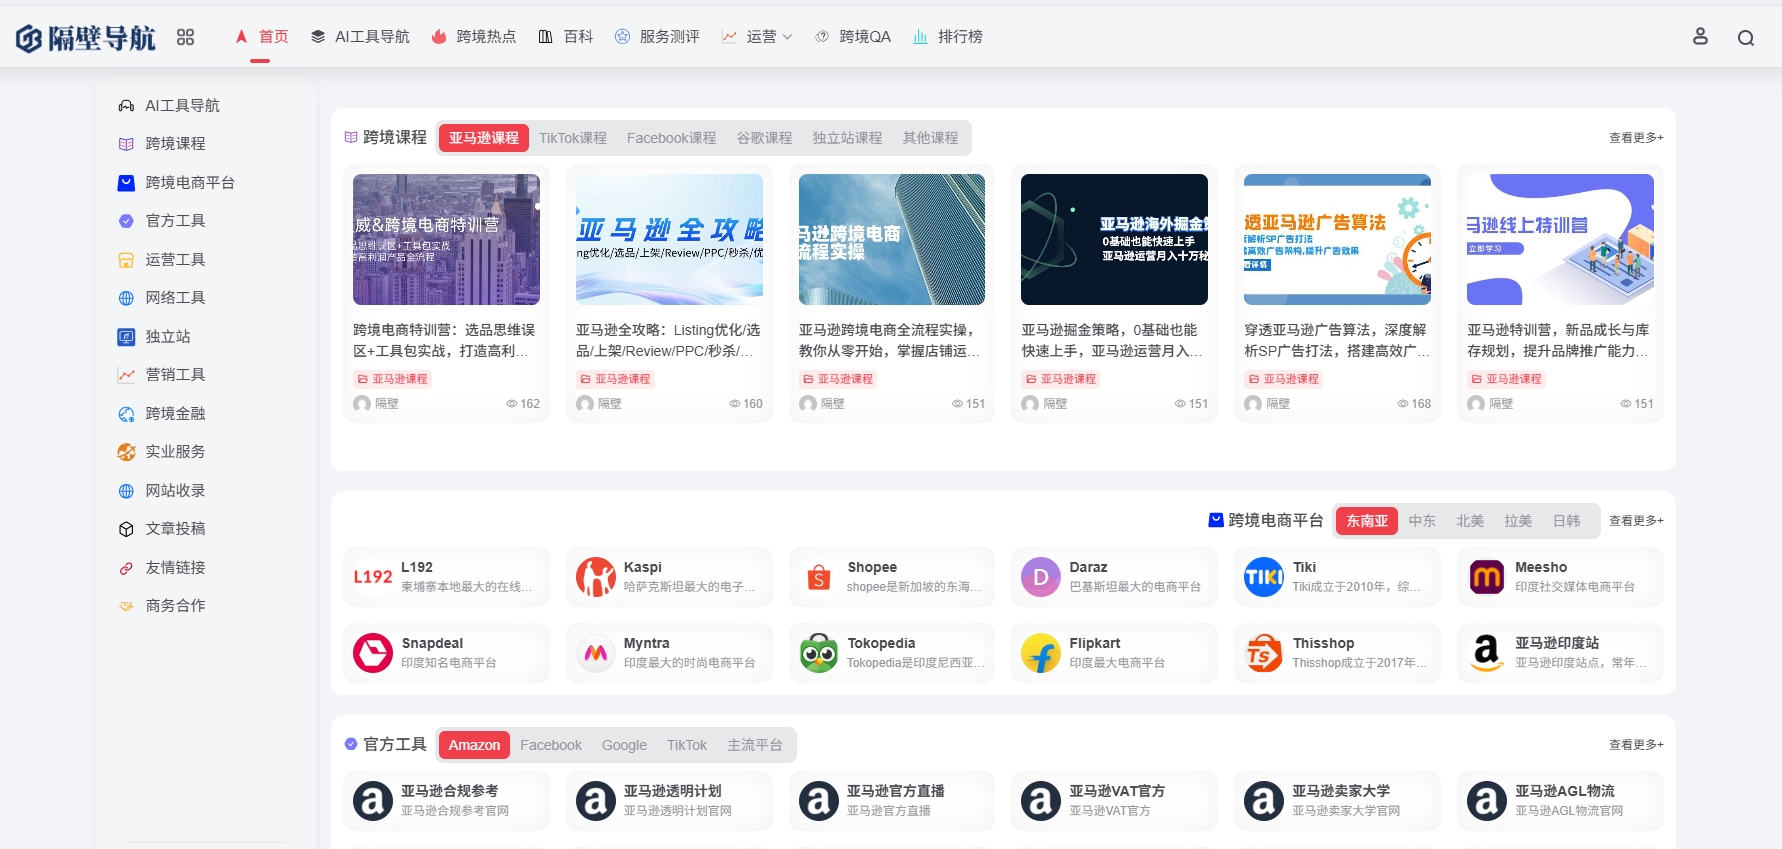Open 跨境电商特训营 course thumbnail
Image resolution: width=1782 pixels, height=849 pixels.
446,240
